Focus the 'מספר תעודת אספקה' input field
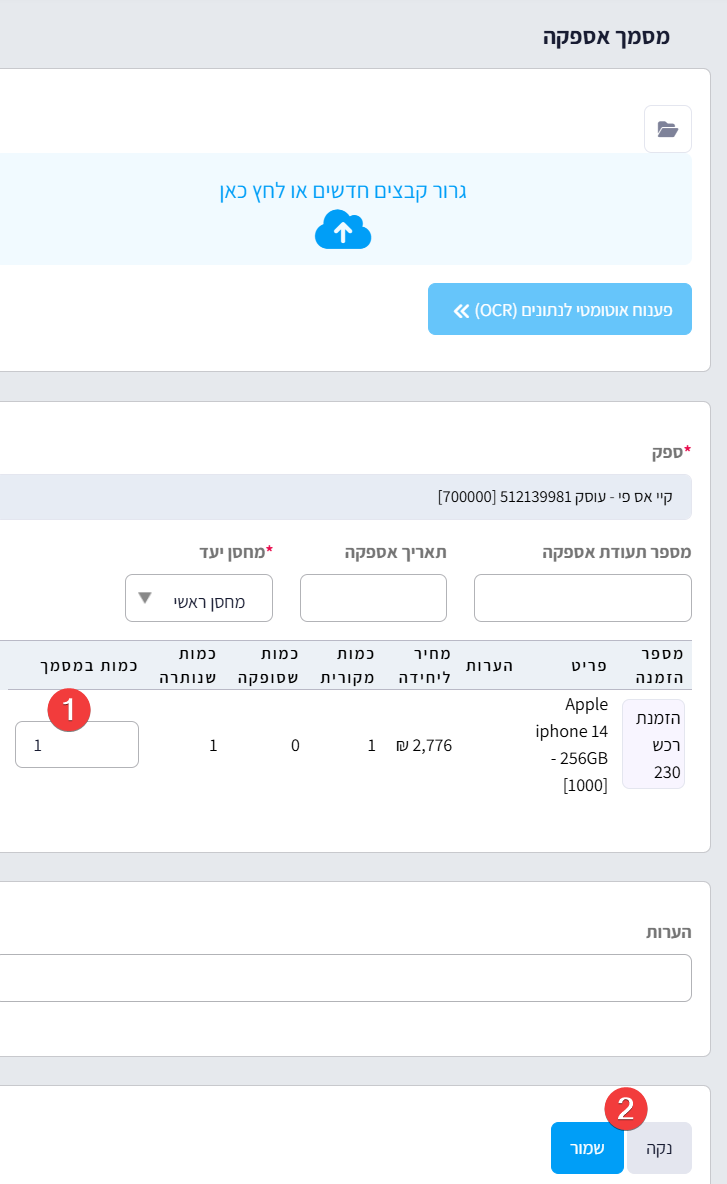Image resolution: width=727 pixels, height=1184 pixels. 582,598
